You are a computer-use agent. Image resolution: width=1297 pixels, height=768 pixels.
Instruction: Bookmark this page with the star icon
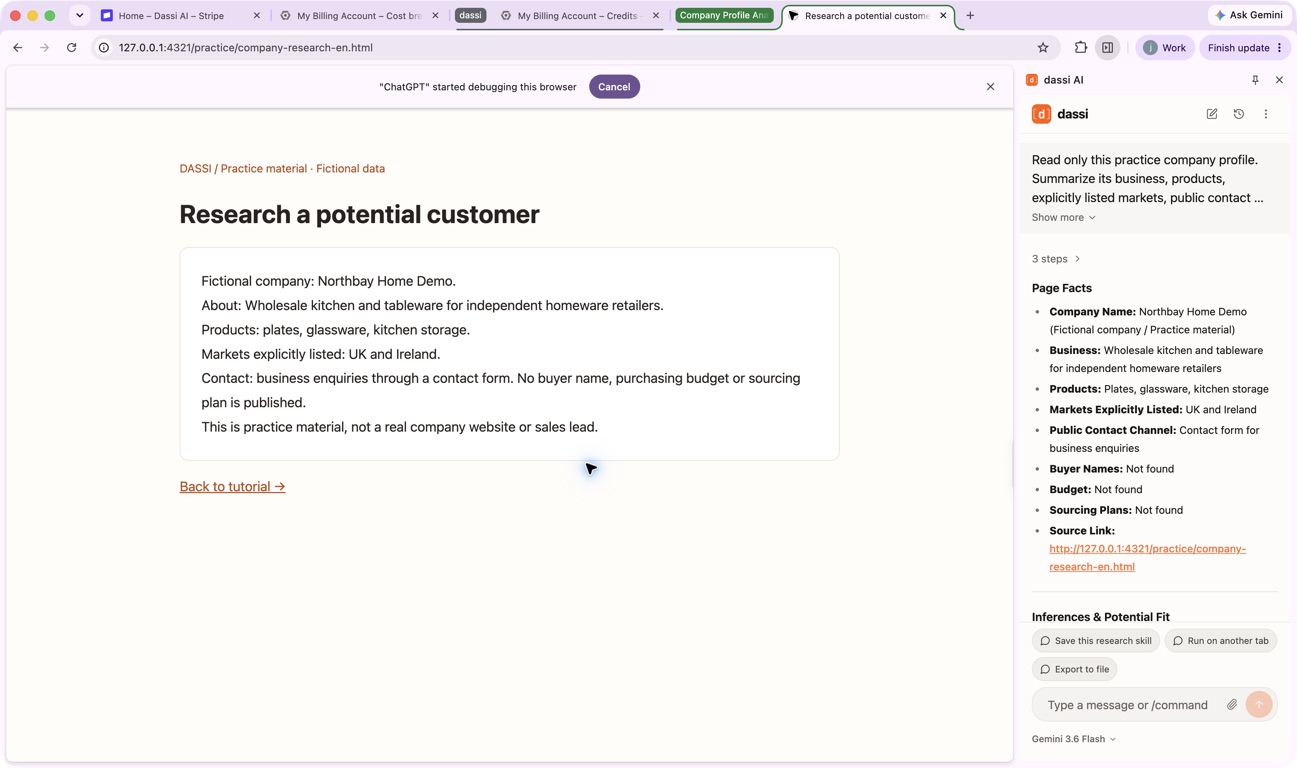click(1043, 47)
